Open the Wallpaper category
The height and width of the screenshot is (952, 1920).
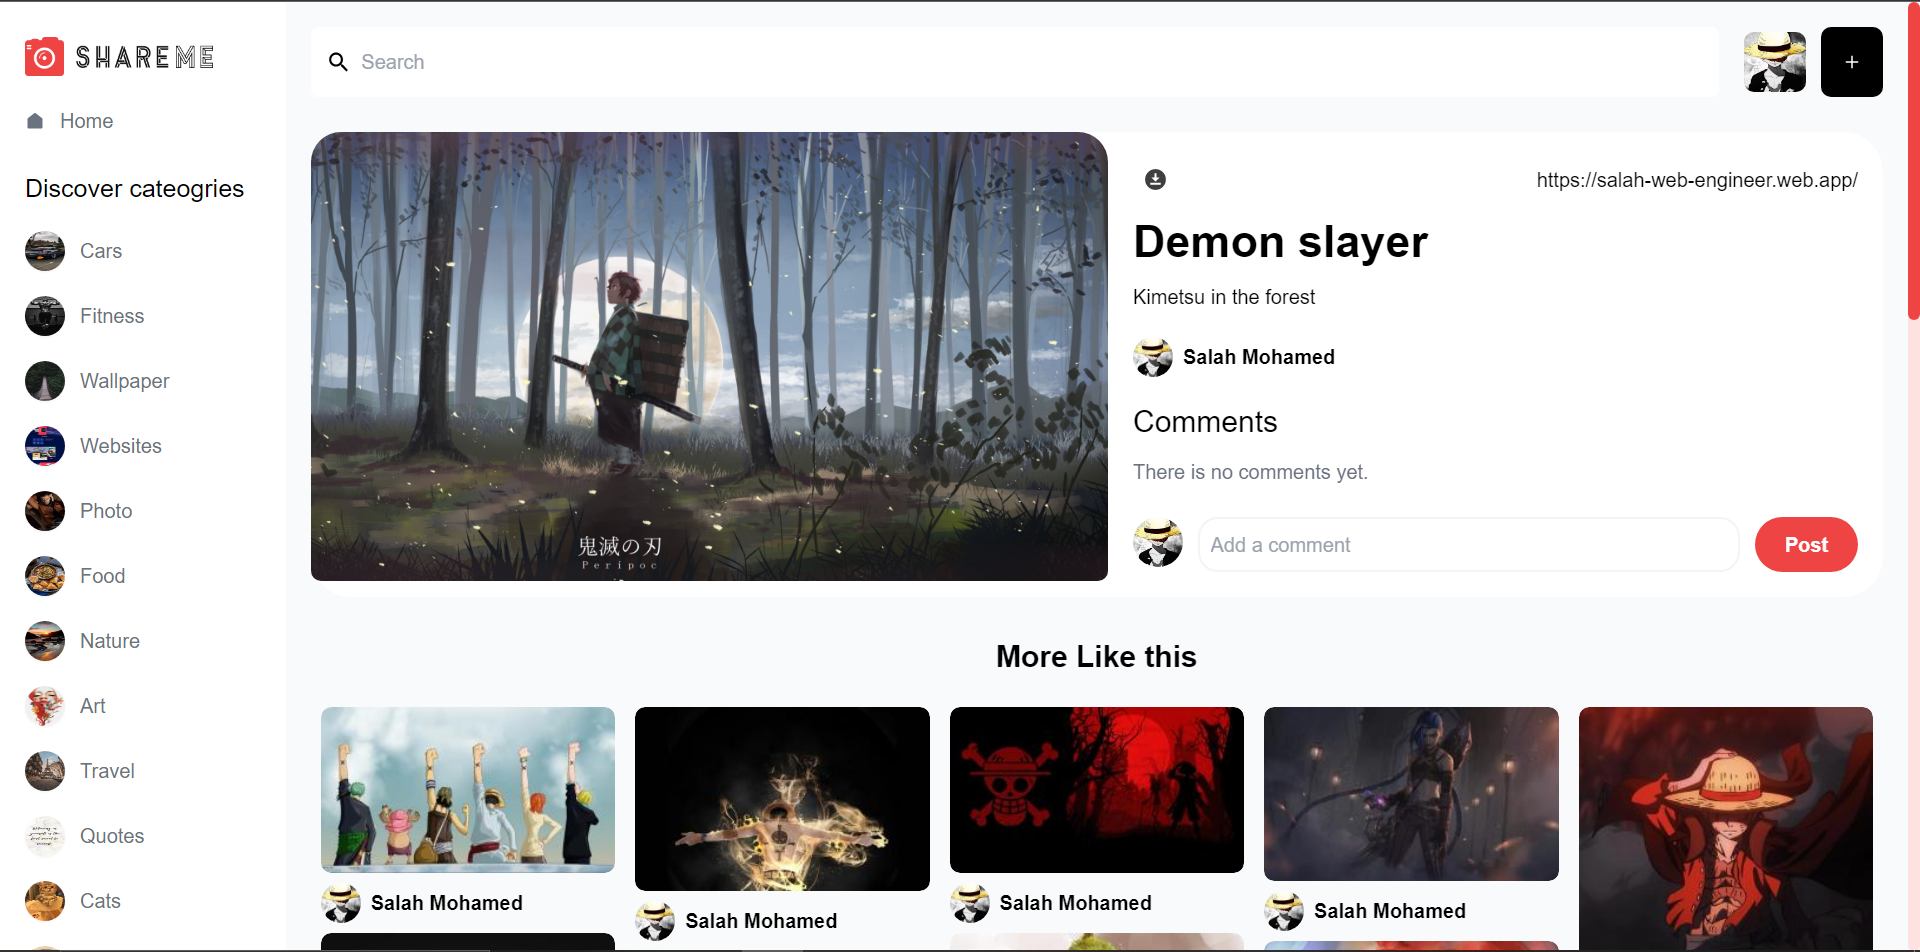coord(124,381)
